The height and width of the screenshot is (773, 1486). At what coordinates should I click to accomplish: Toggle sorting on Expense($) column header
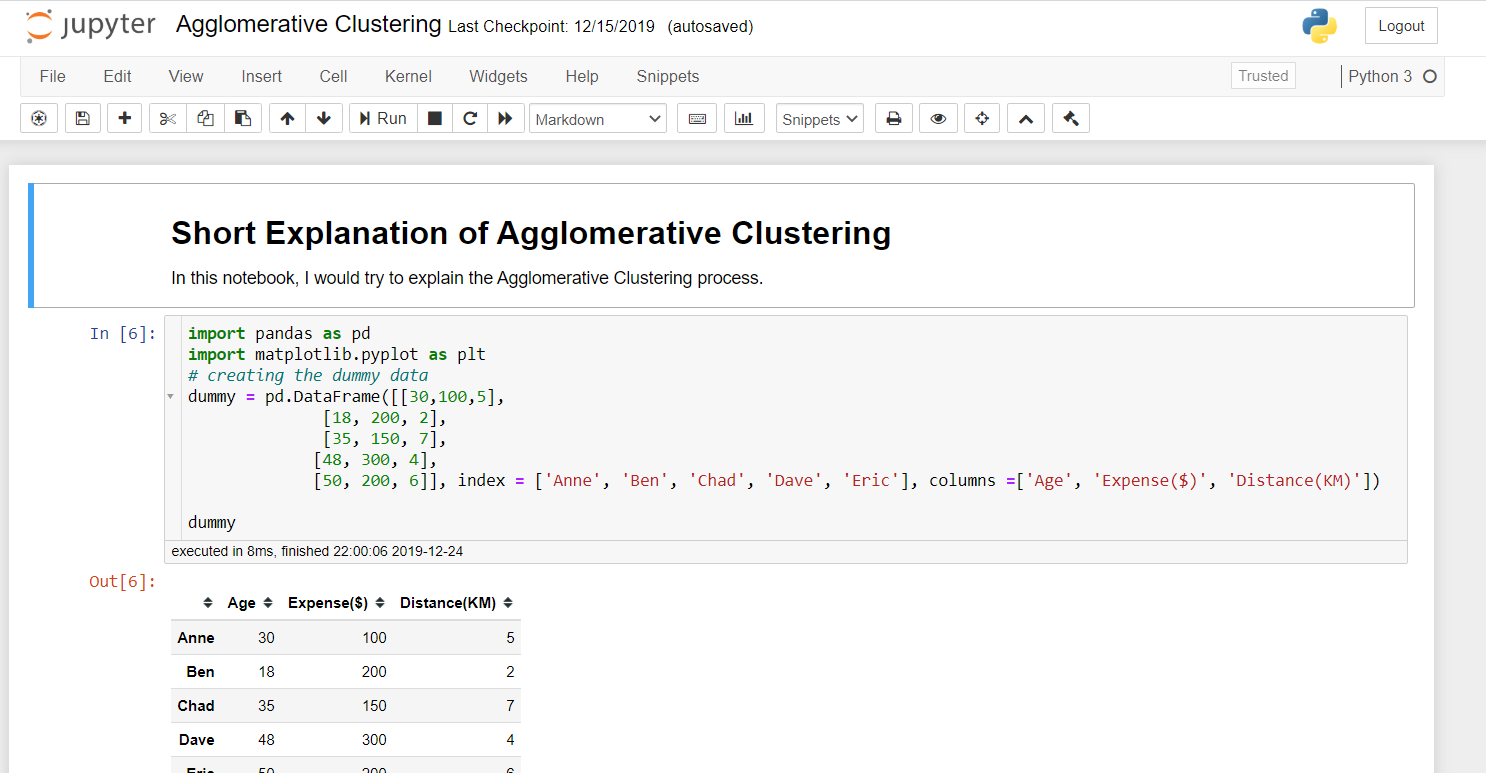point(381,602)
